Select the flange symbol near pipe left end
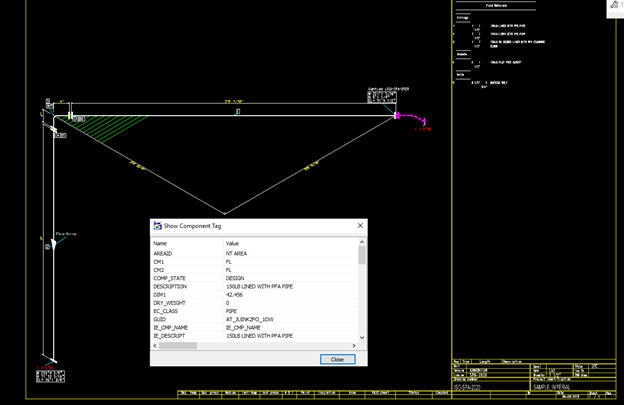 [70, 115]
